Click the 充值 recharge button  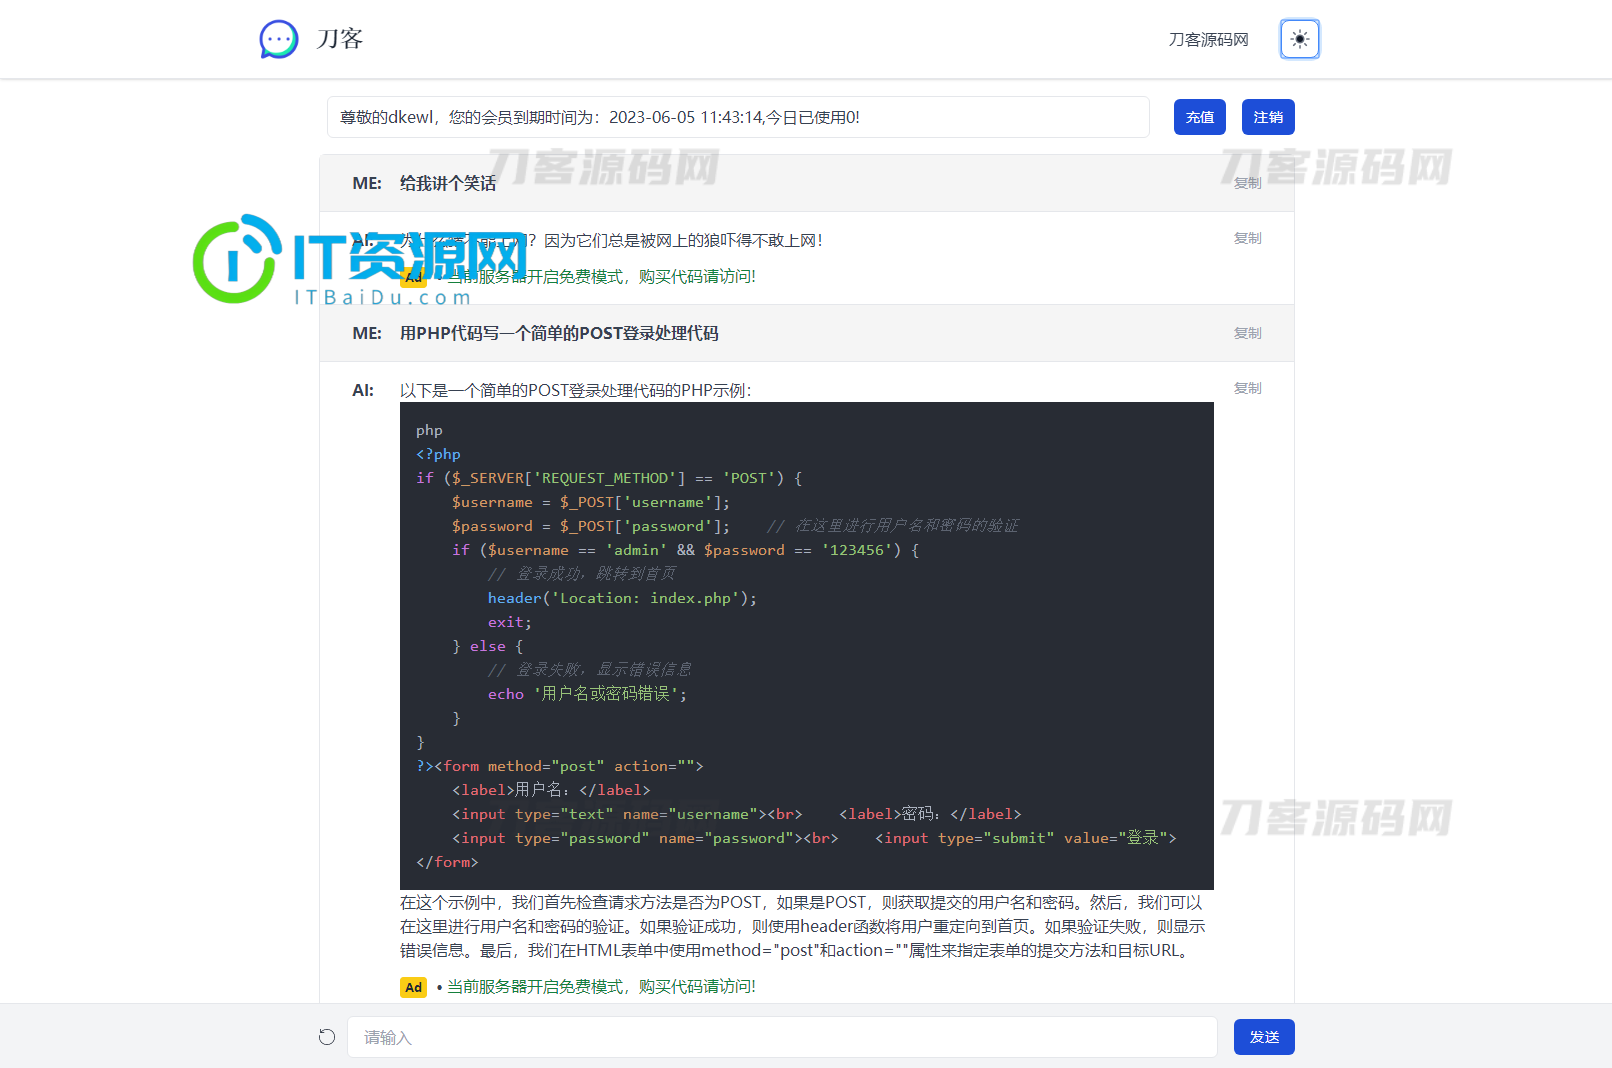(x=1200, y=117)
